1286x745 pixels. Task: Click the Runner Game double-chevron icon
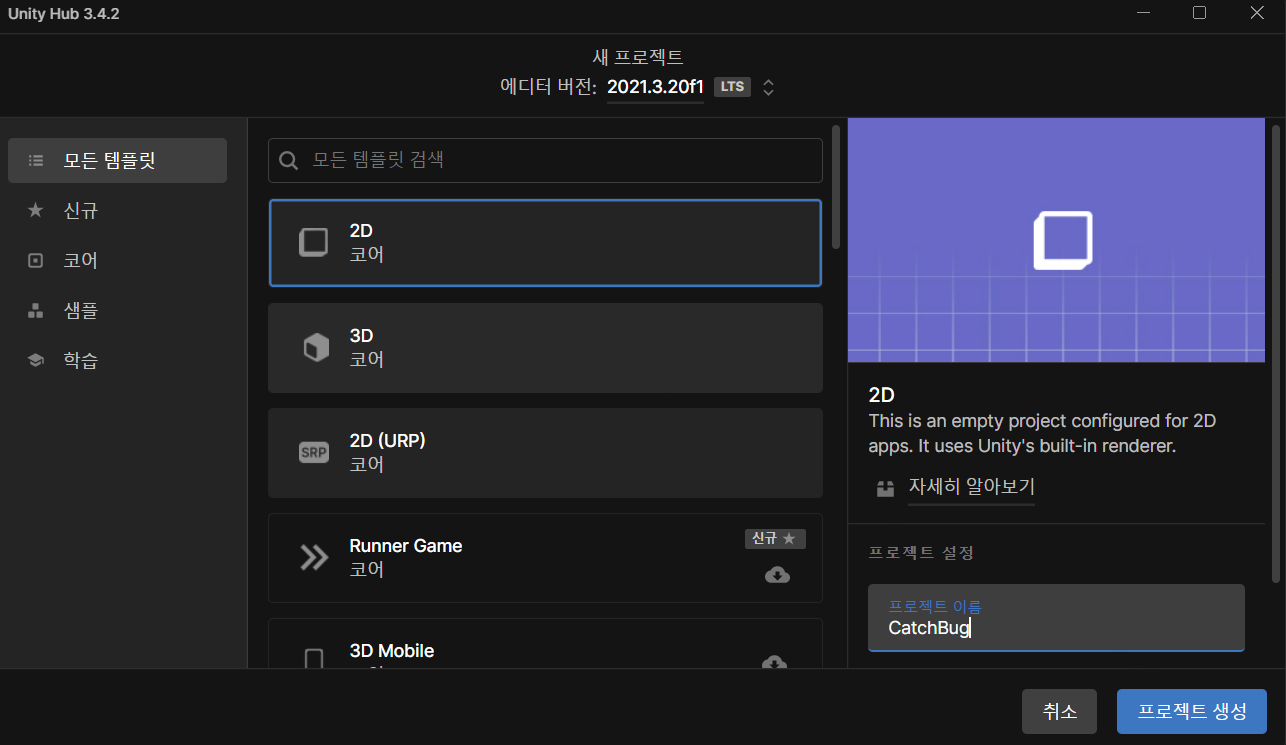click(314, 558)
